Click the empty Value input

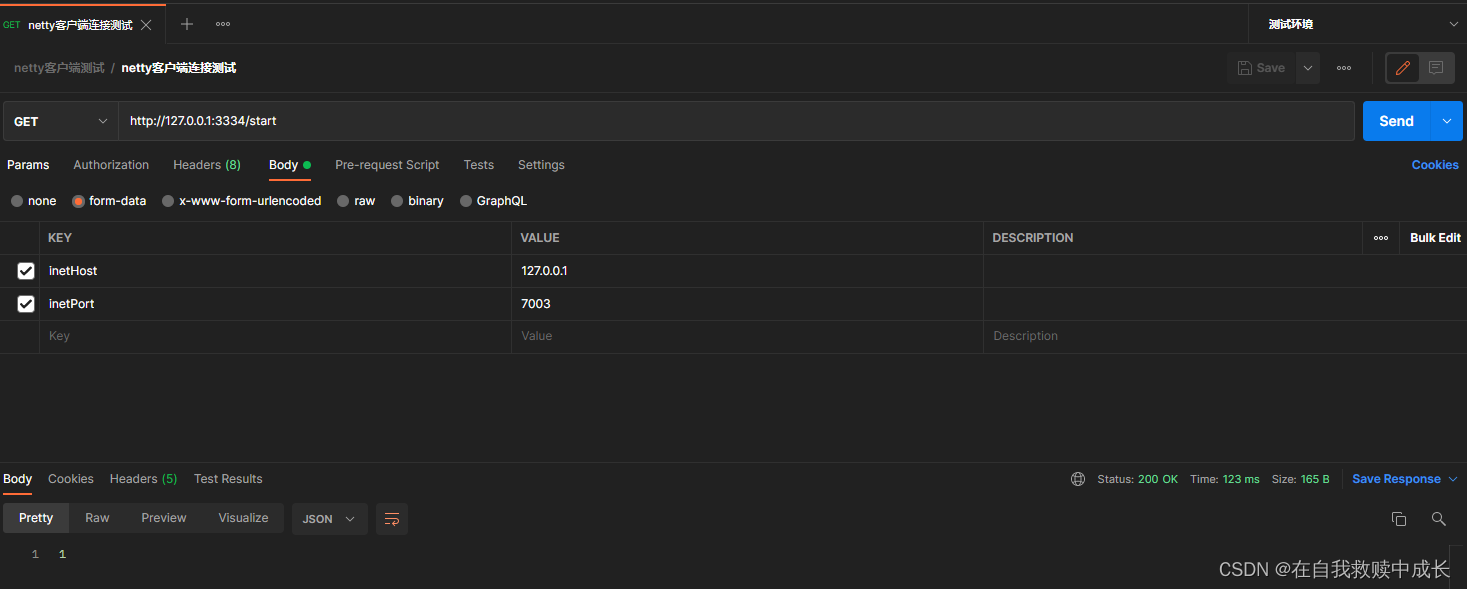click(747, 336)
